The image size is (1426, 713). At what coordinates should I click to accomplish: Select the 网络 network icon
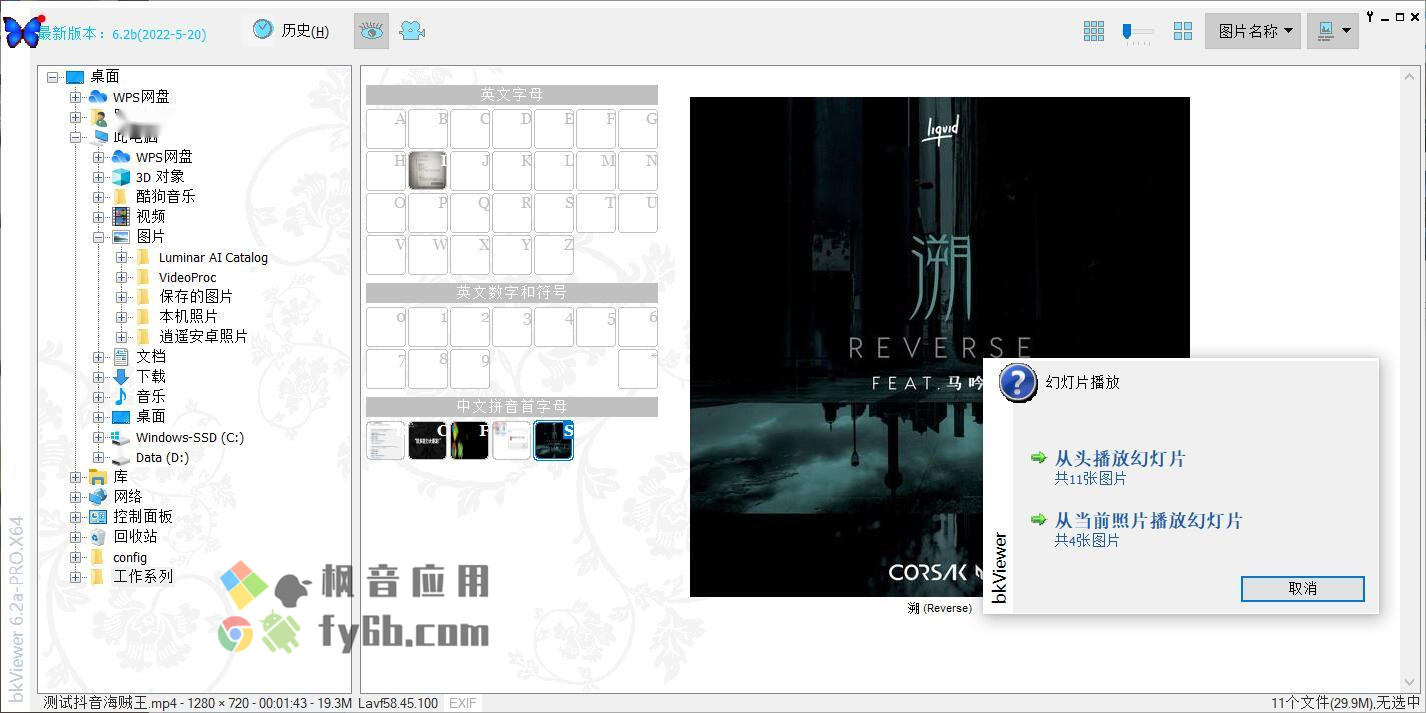pos(98,497)
